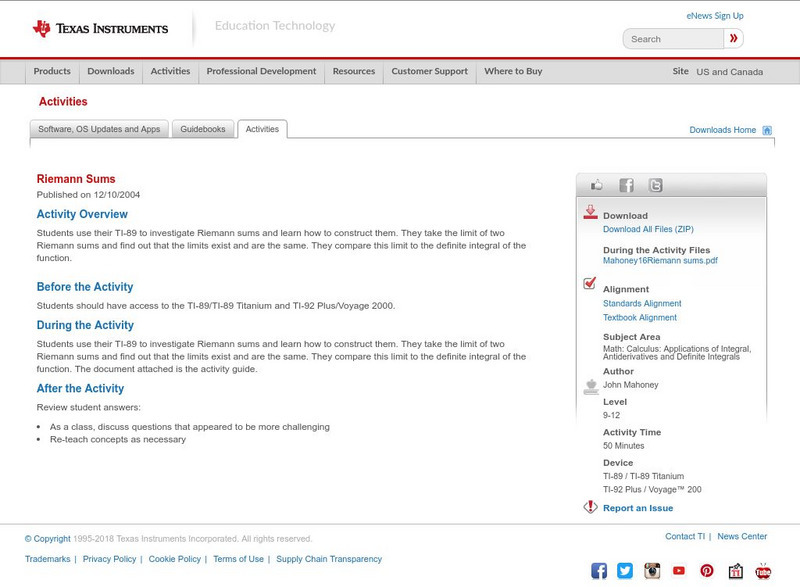Share the activity on Facebook
800x587 pixels.
point(625,185)
